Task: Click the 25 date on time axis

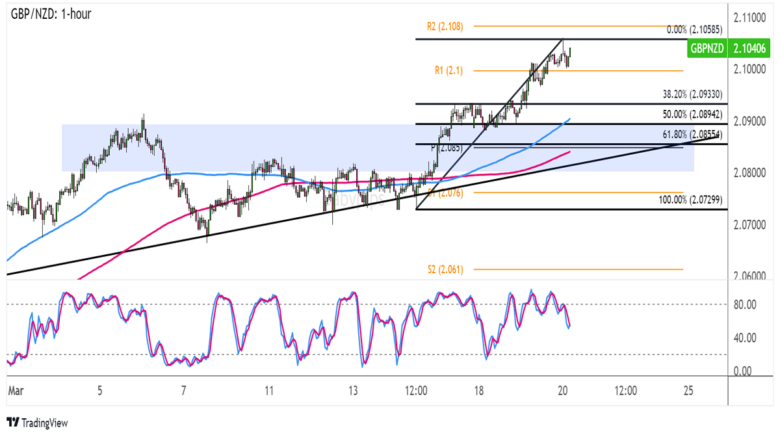Action: pyautogui.click(x=688, y=390)
